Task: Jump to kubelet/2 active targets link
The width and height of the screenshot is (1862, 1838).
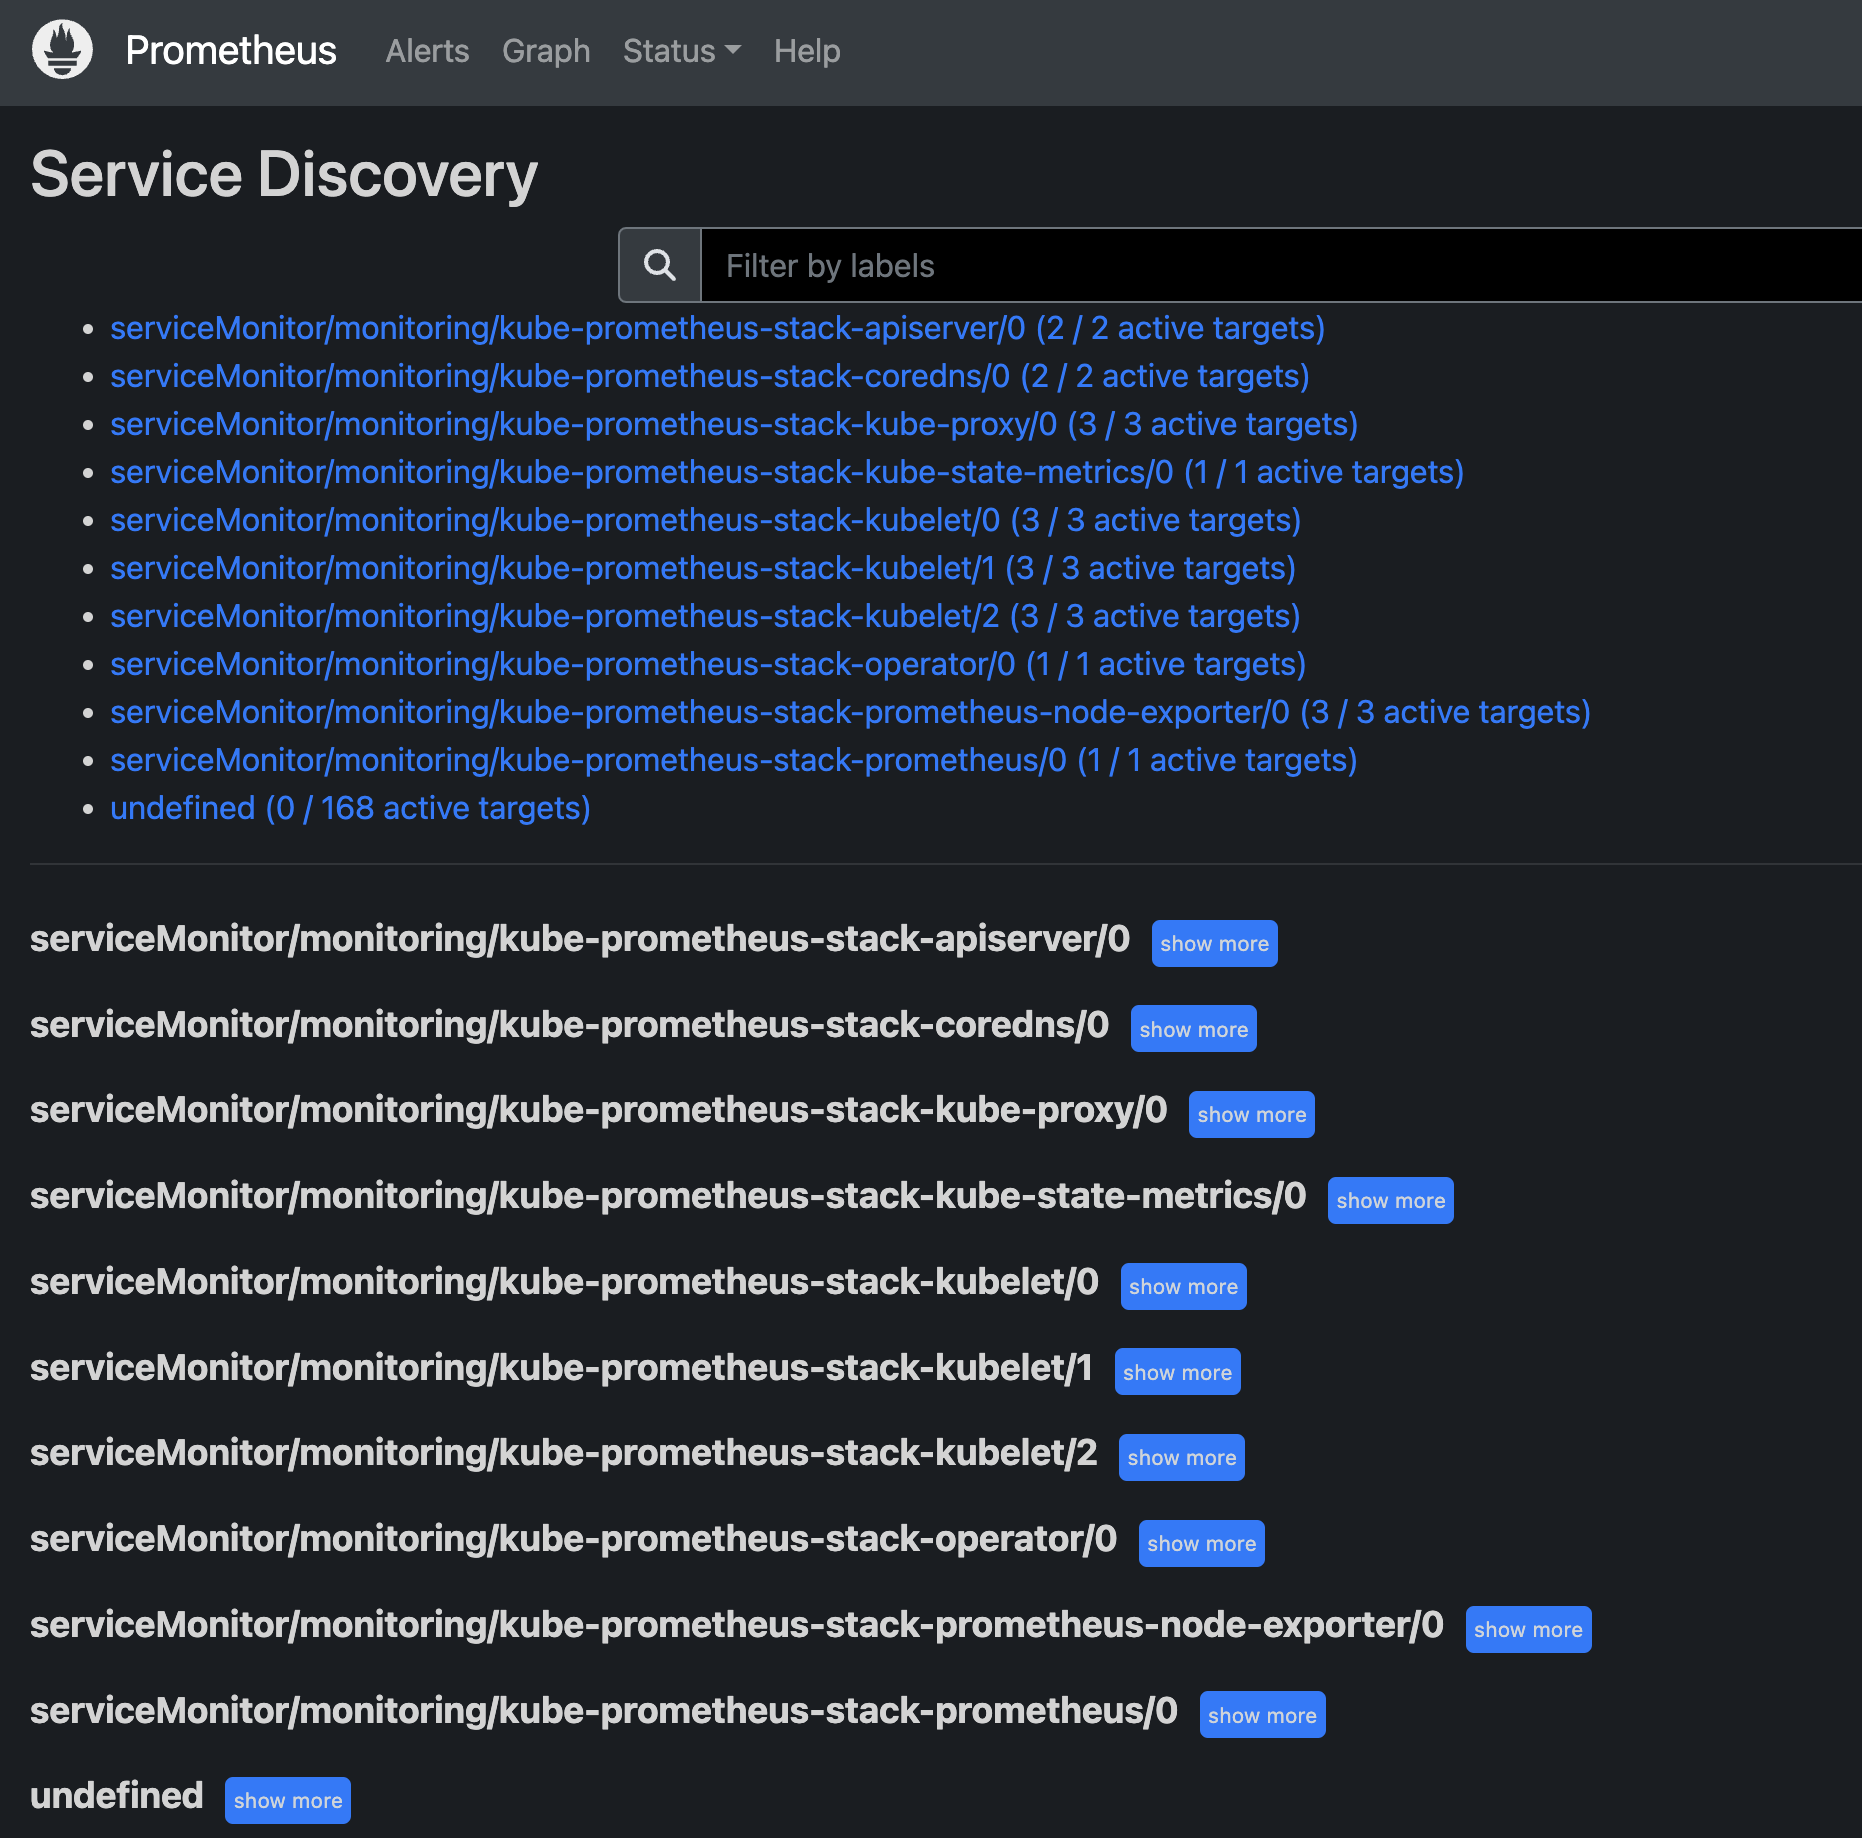Action: click(x=705, y=616)
